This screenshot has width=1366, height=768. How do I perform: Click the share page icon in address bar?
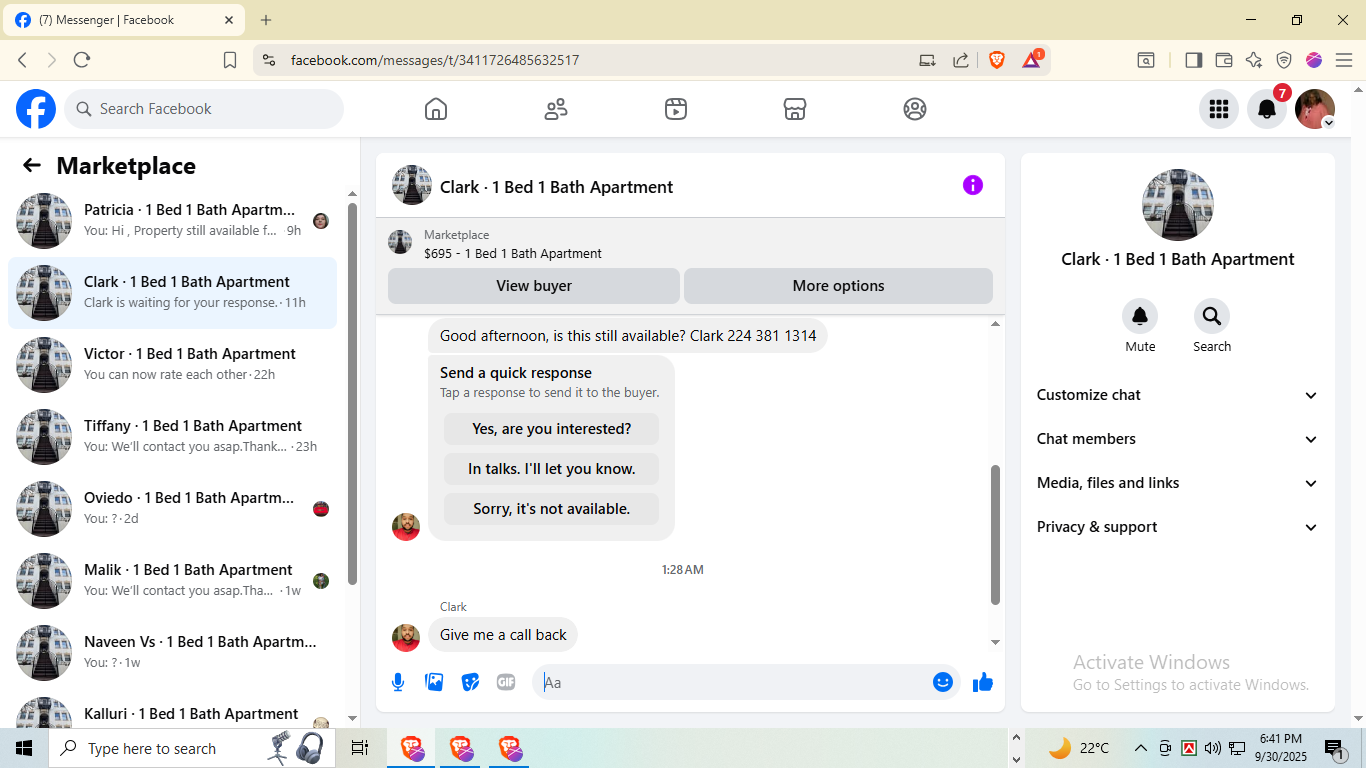click(961, 60)
